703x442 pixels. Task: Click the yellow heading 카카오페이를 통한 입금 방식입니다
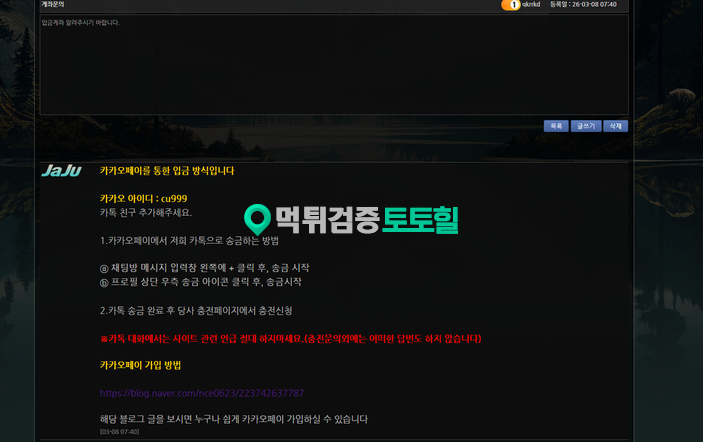coord(167,171)
